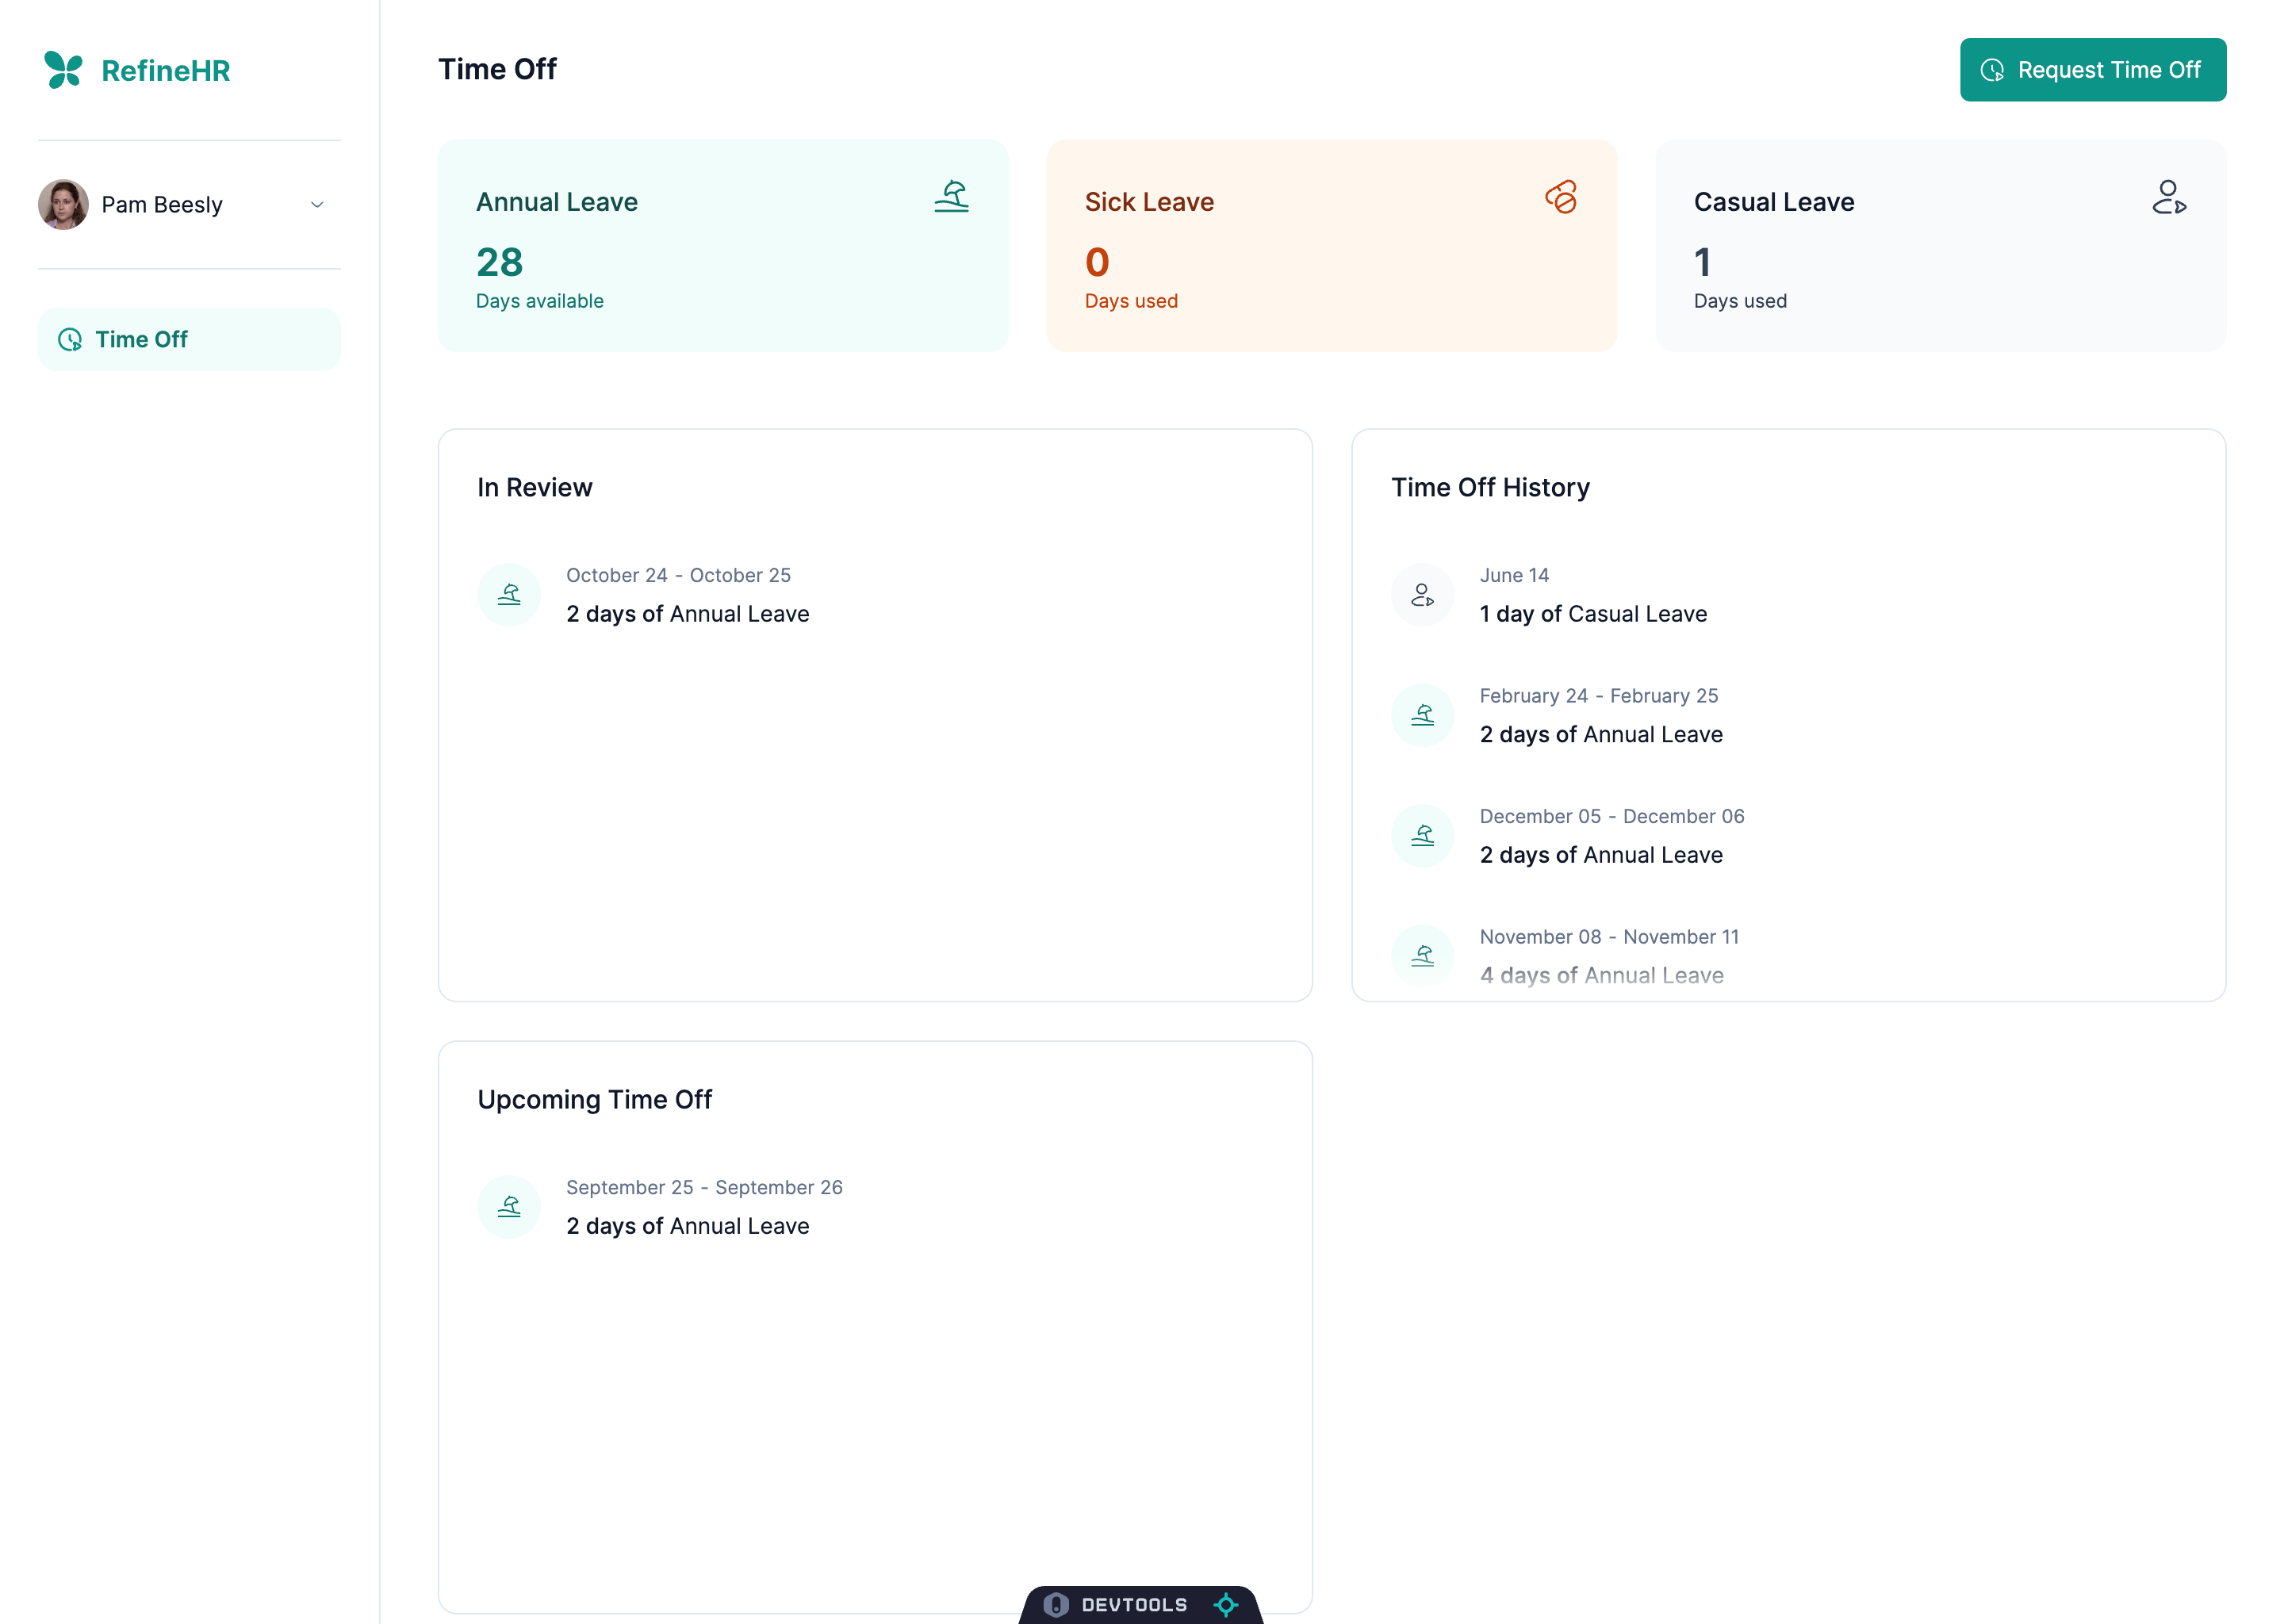Open Pam Beesly's avatar thumbnail
This screenshot has width=2284, height=1624.
(x=63, y=205)
